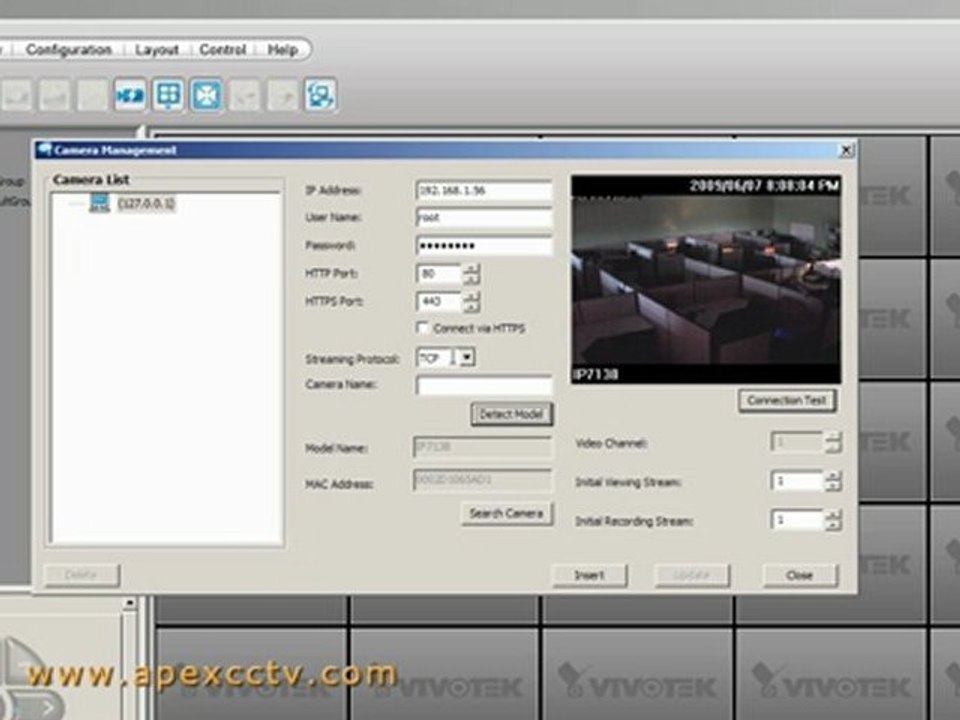960x720 pixels.
Task: Click the Insert button
Action: point(589,576)
